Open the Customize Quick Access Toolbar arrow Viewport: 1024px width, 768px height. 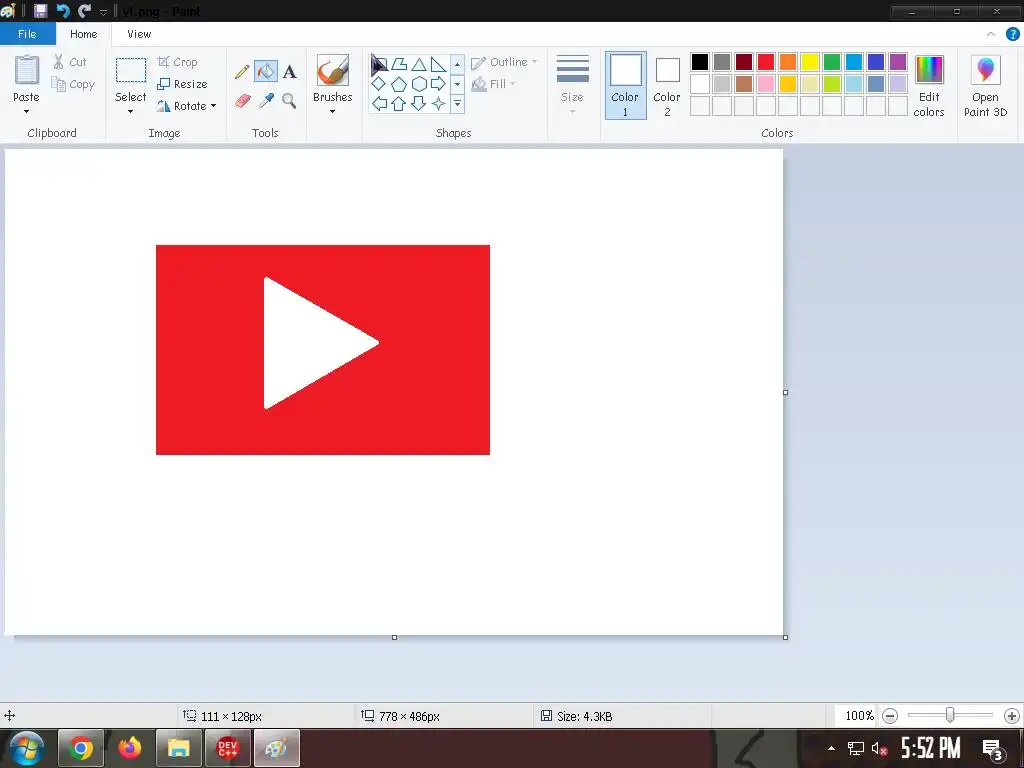pyautogui.click(x=103, y=12)
